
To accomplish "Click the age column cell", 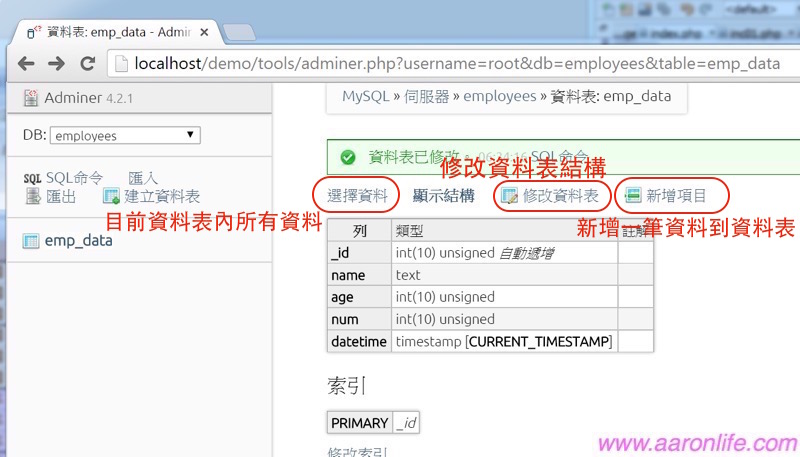I will [360, 297].
